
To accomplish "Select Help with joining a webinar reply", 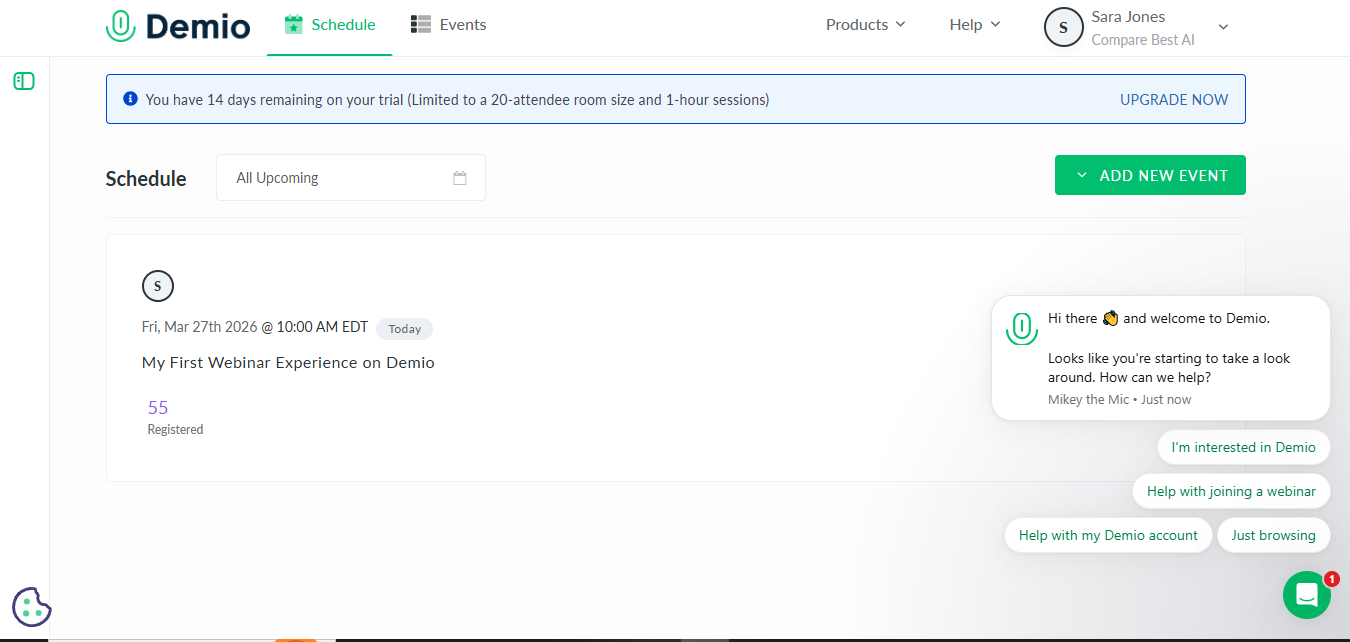I will [1231, 491].
